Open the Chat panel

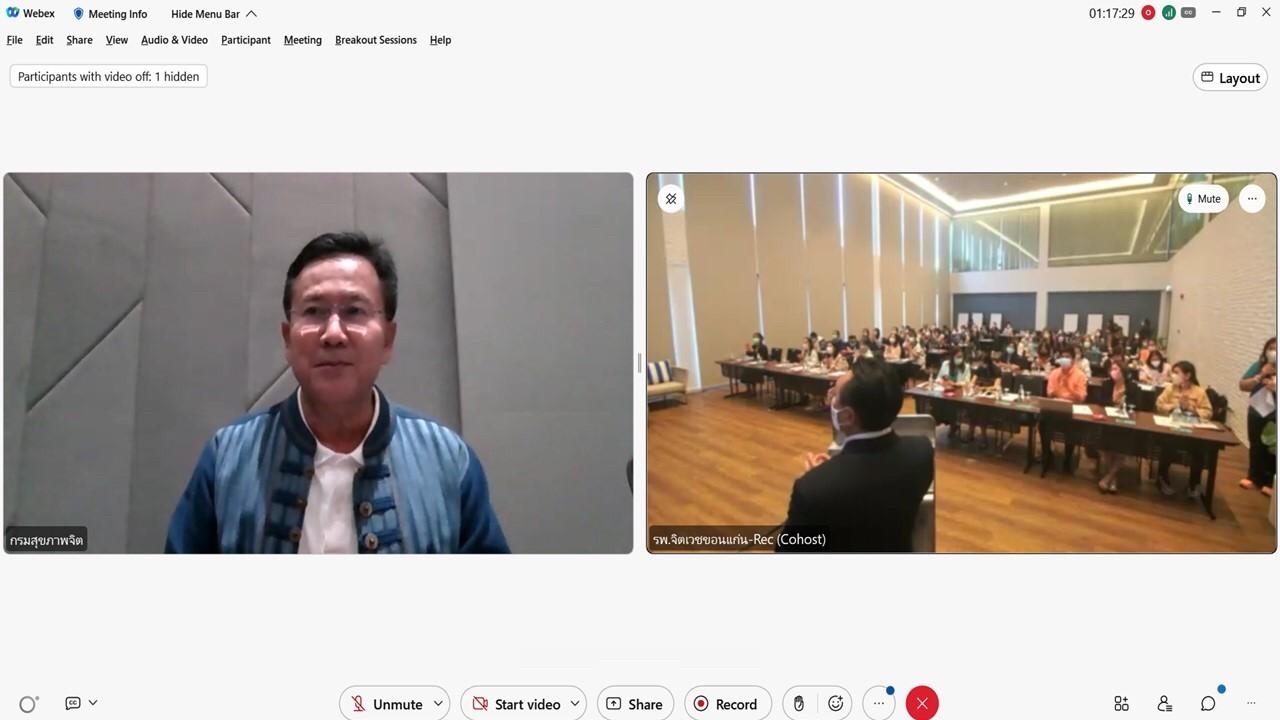1208,704
